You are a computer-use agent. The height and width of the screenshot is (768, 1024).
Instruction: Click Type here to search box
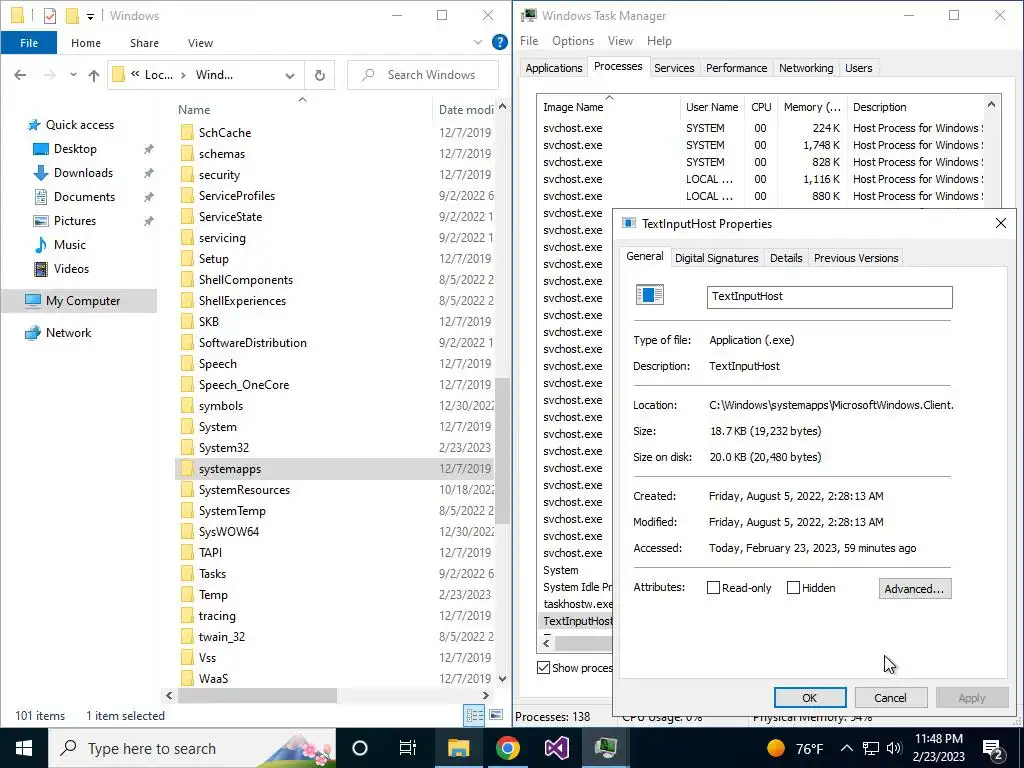(x=192, y=748)
